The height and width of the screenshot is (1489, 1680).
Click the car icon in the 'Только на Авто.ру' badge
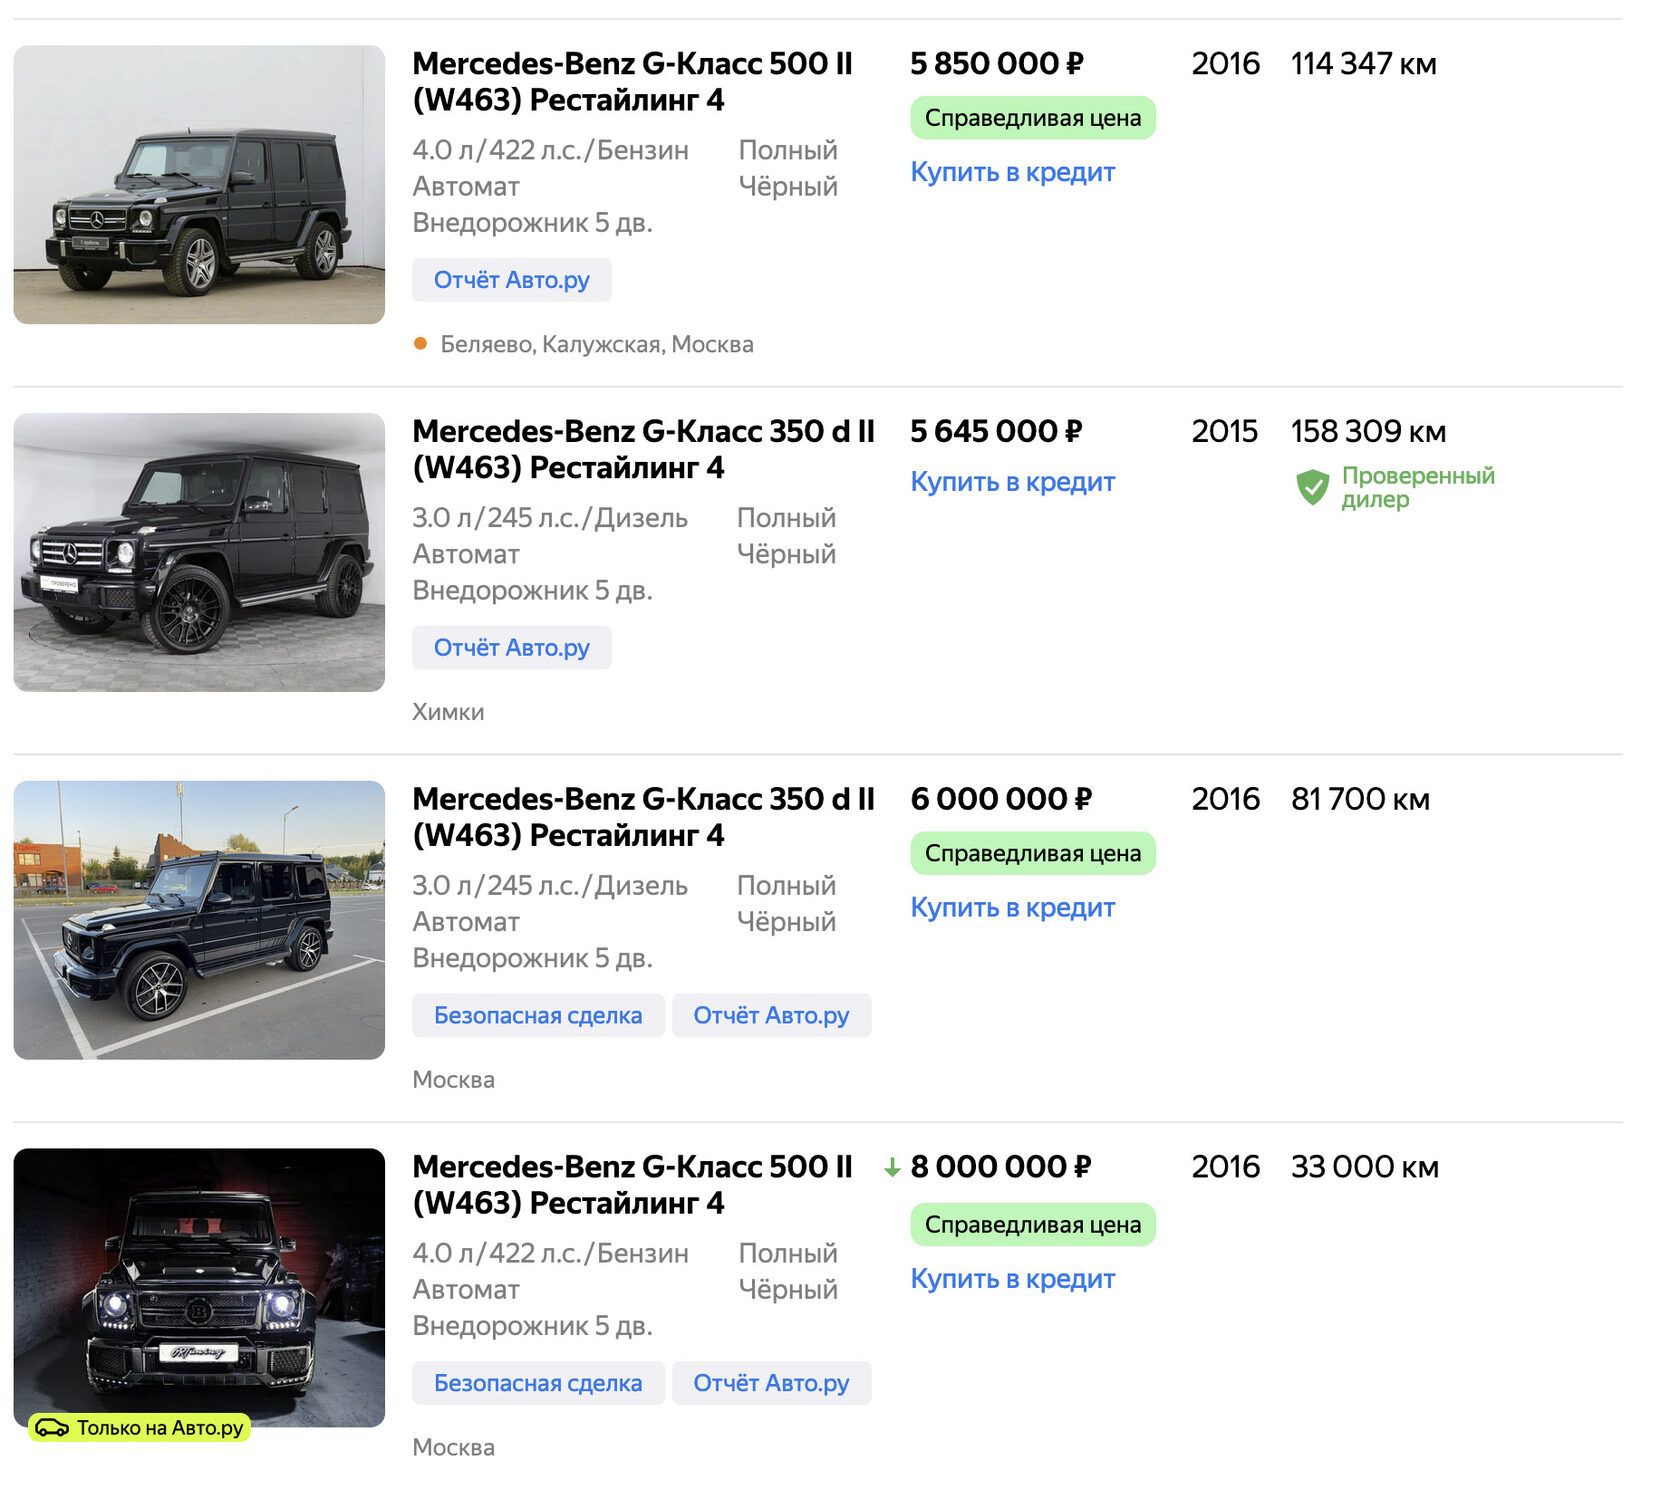tap(52, 1428)
